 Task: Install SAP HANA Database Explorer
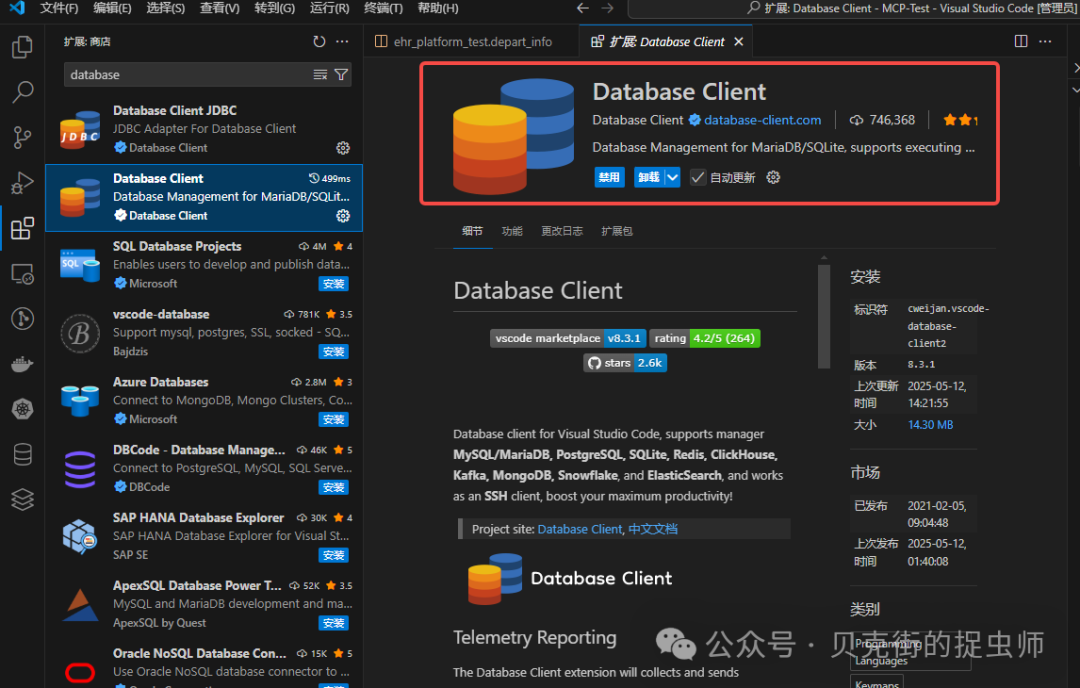tap(333, 555)
